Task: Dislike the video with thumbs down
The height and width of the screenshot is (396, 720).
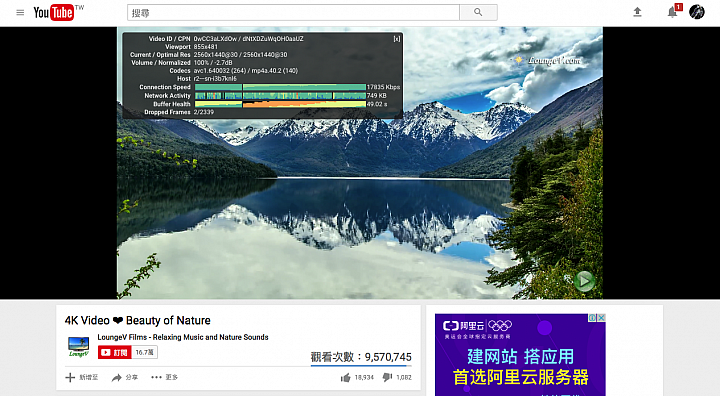Action: [397, 378]
